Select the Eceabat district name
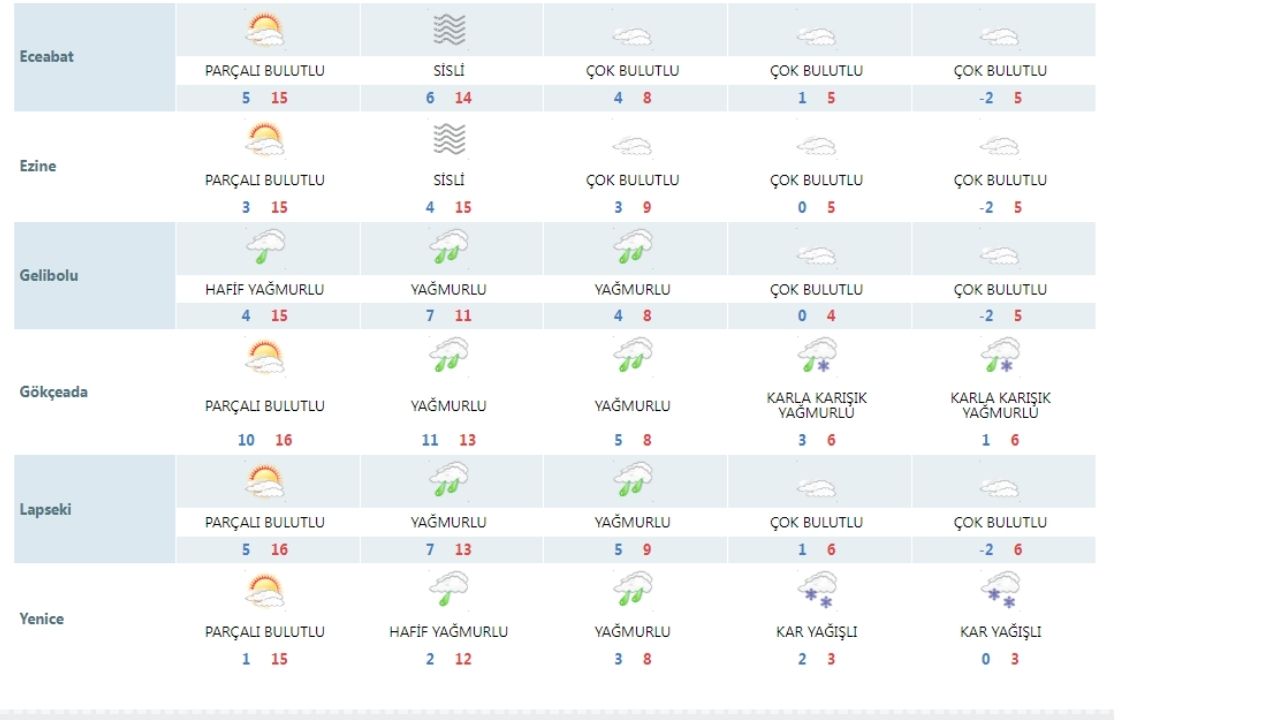 [x=47, y=56]
